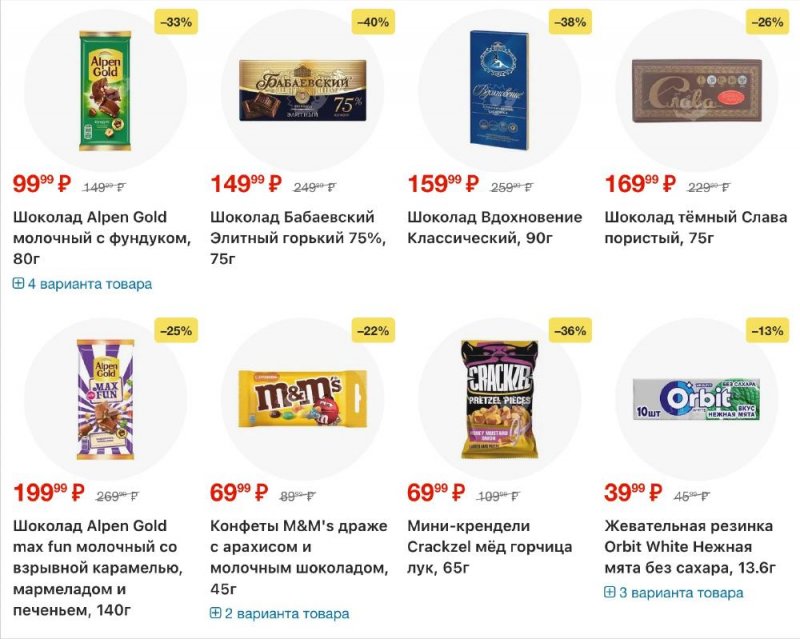Open Orbit White gum image
The image size is (800, 639).
click(x=696, y=400)
